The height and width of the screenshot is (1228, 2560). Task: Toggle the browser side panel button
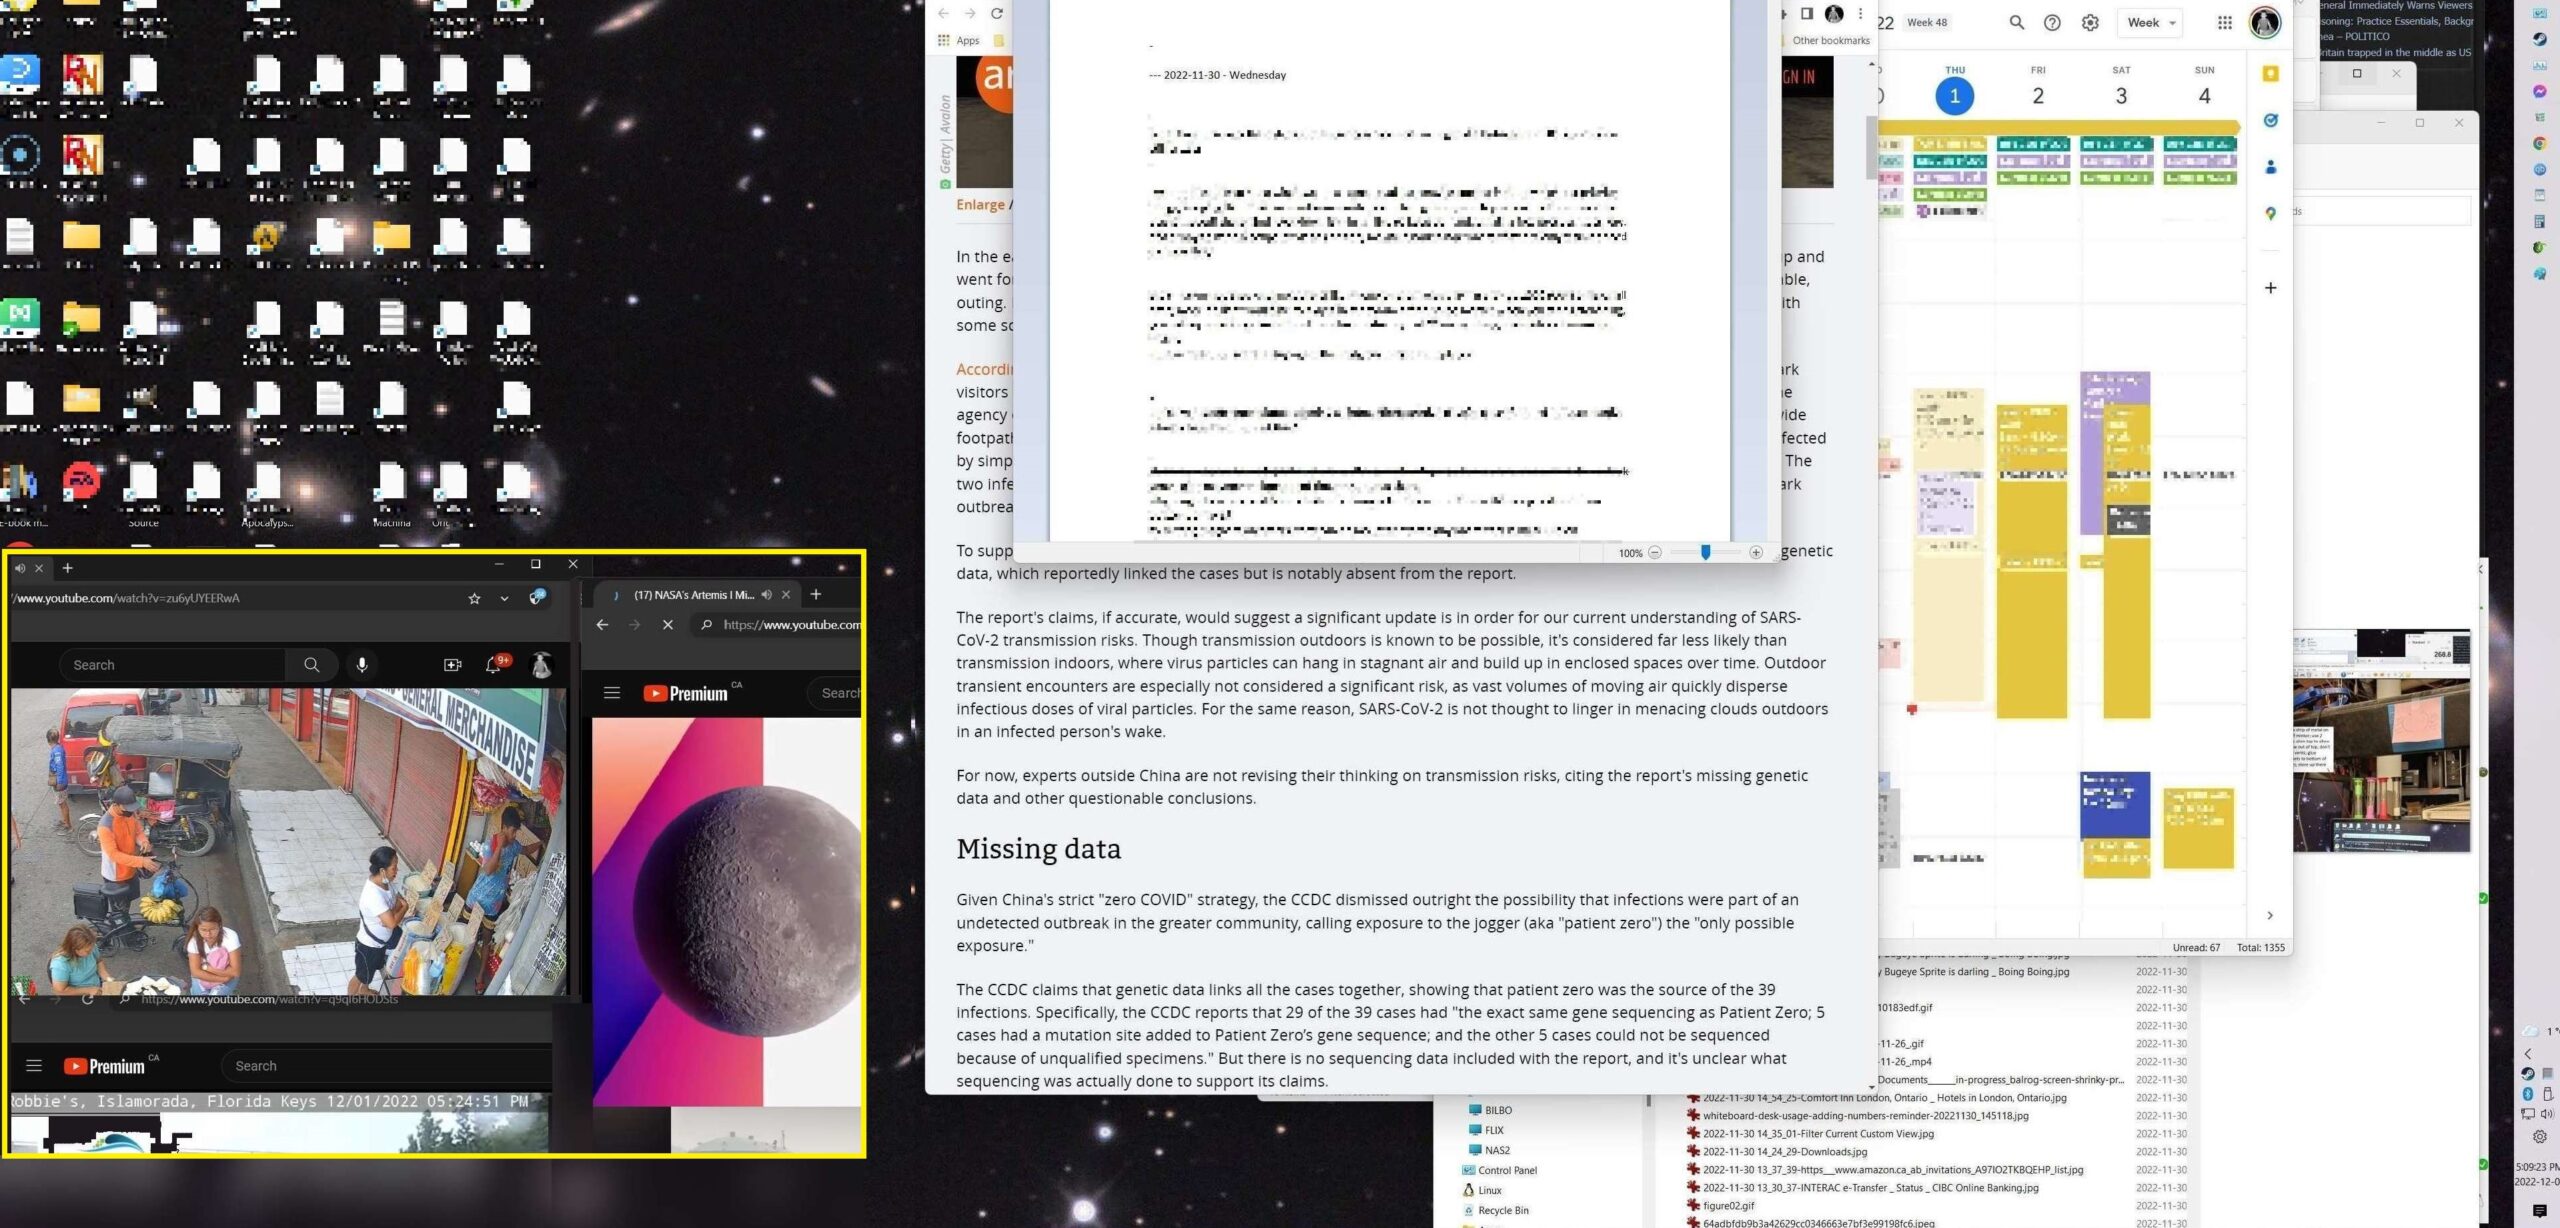tap(1806, 14)
